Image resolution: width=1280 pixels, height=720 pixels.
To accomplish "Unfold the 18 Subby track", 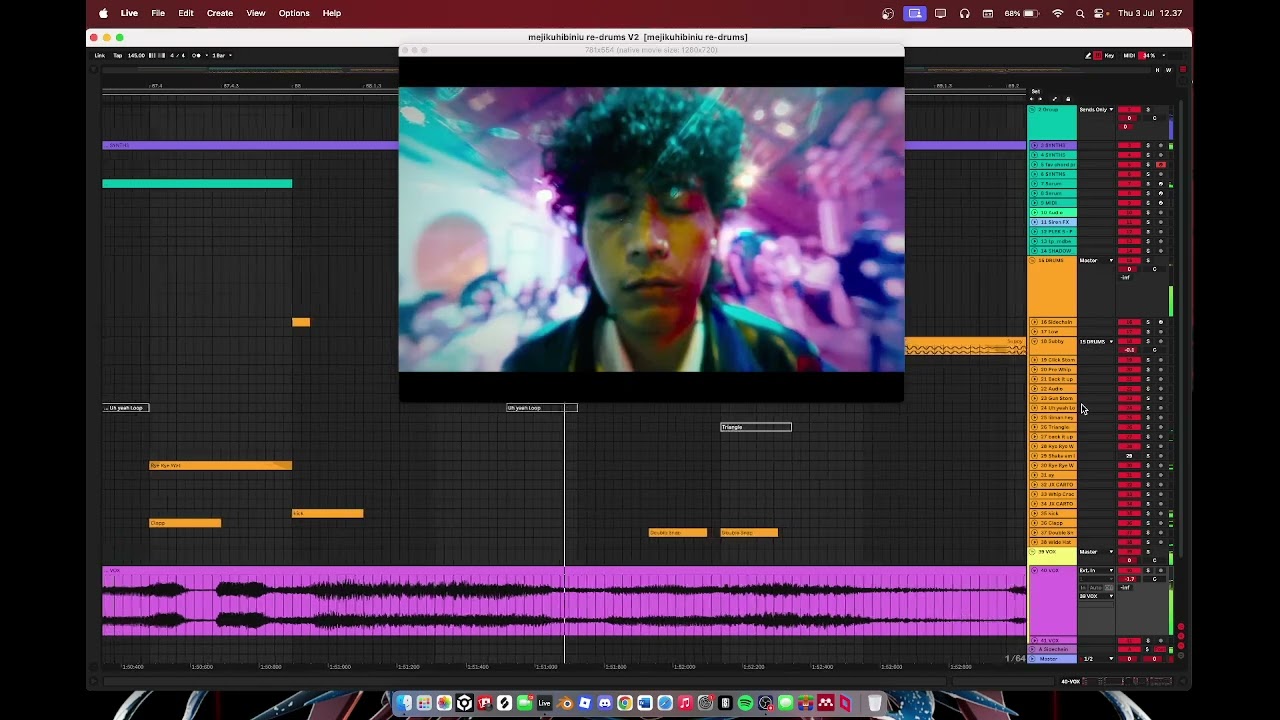I will (1034, 341).
